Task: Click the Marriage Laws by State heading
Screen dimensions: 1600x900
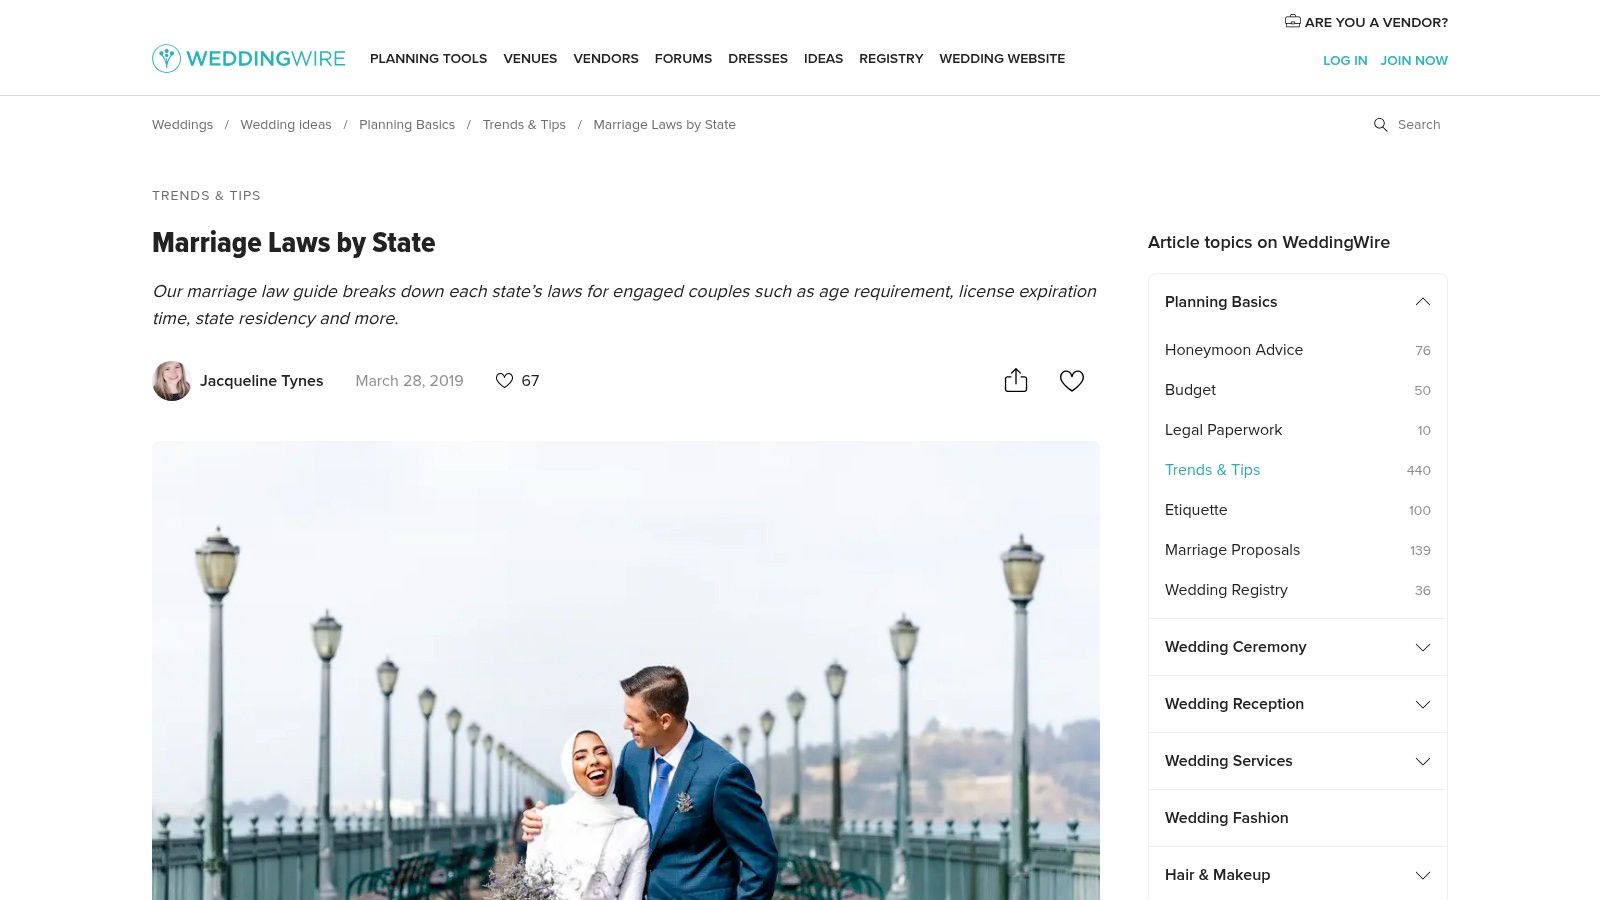Action: [x=294, y=243]
